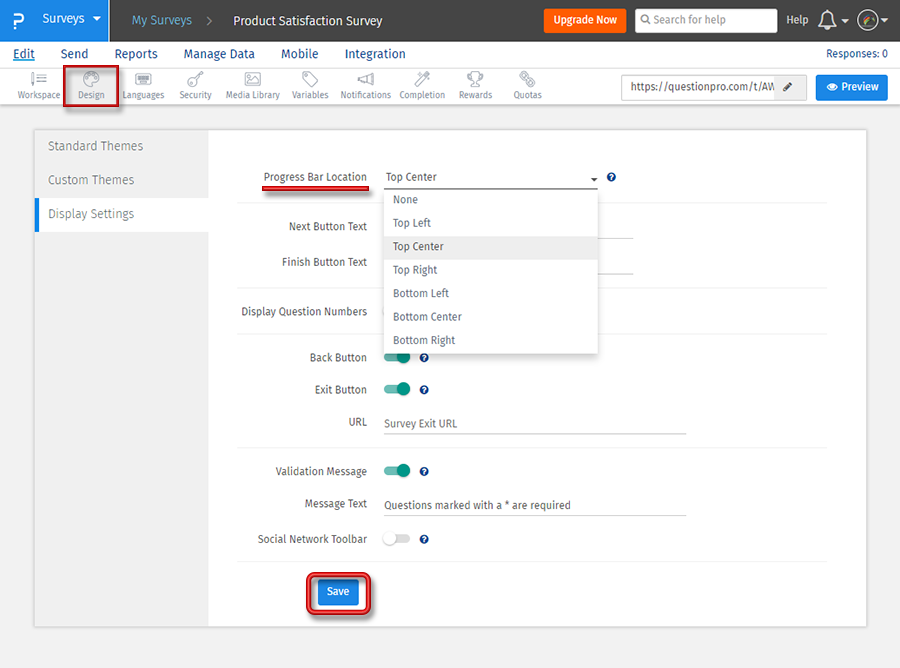Open the Media Library icon
Image resolution: width=900 pixels, height=668 pixels.
(252, 85)
